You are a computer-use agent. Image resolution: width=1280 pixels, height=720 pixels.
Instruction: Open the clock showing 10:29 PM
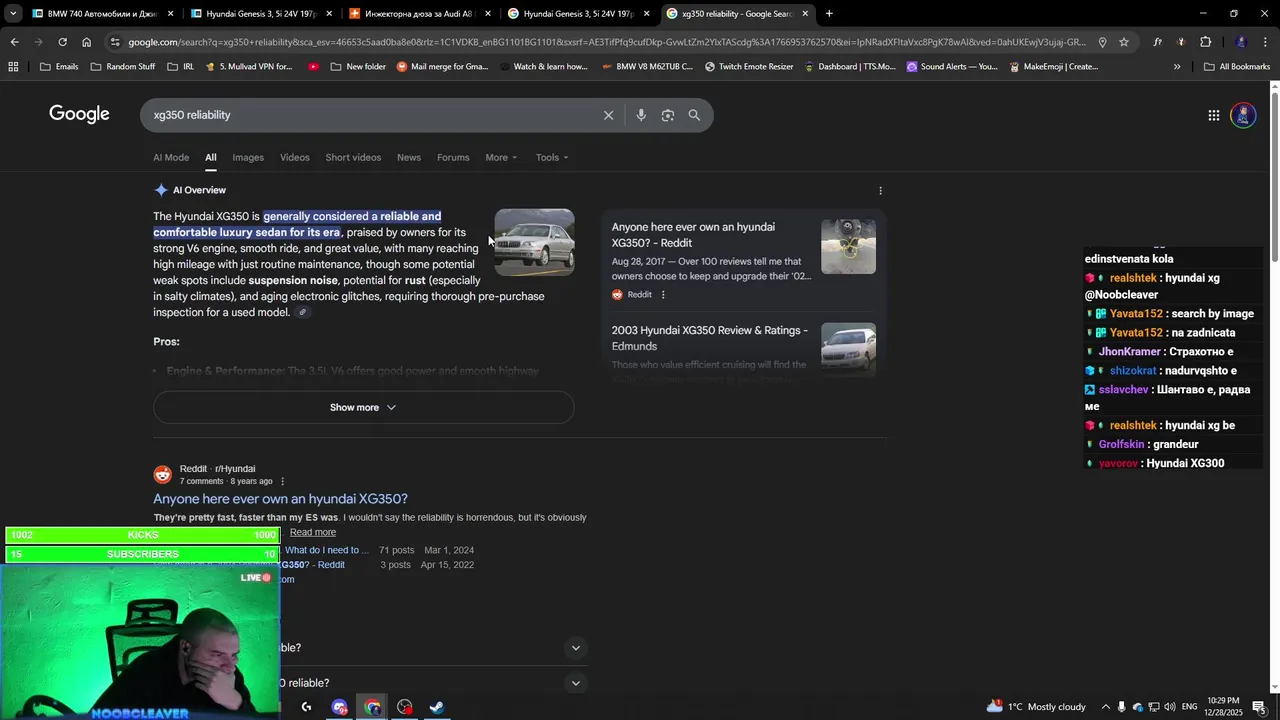click(x=1223, y=707)
